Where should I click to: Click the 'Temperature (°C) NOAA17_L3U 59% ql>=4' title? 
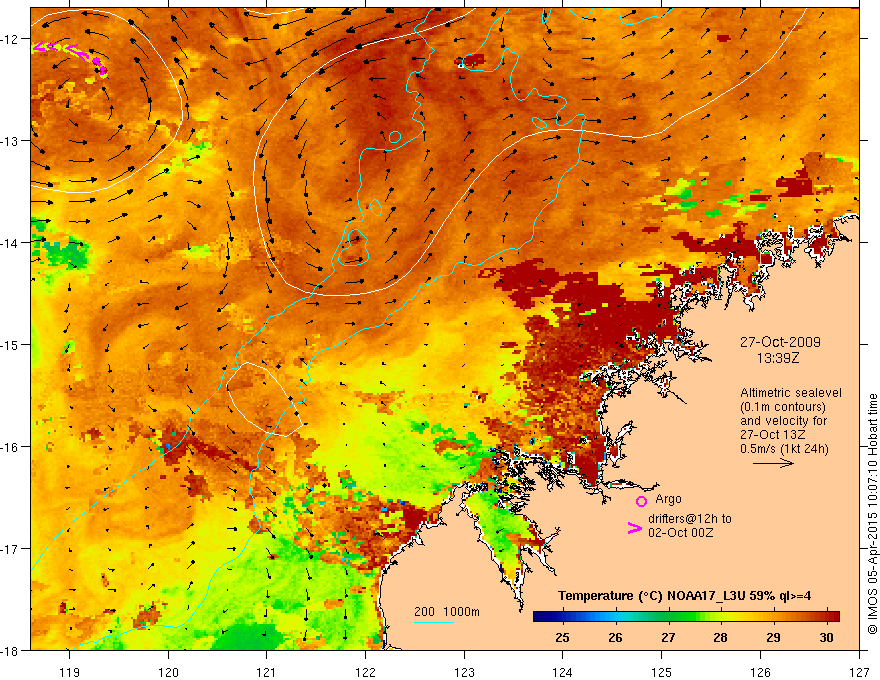click(x=684, y=596)
